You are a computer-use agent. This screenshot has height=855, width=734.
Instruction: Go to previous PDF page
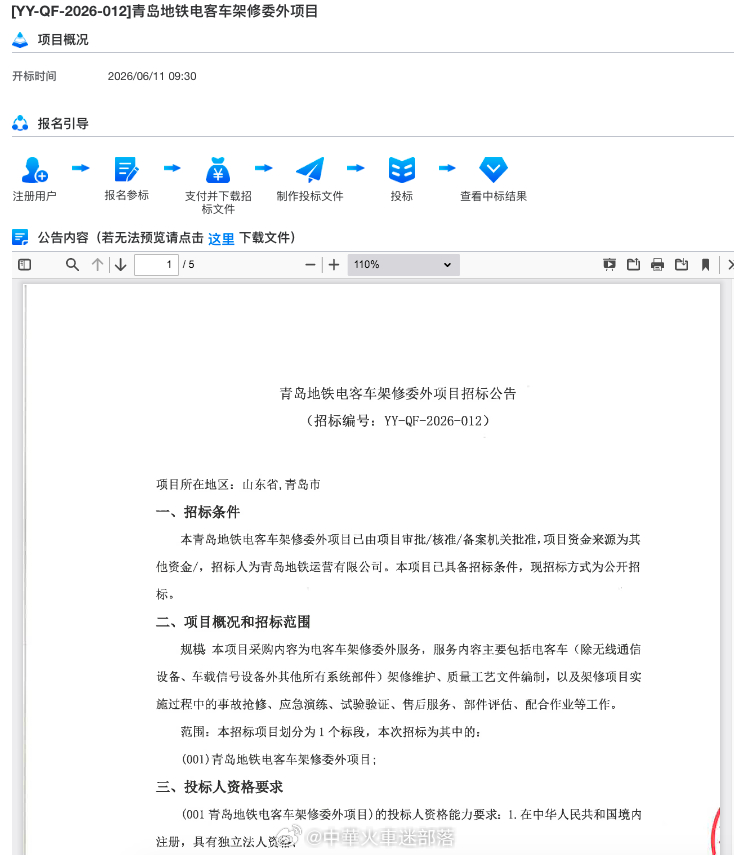tap(97, 265)
